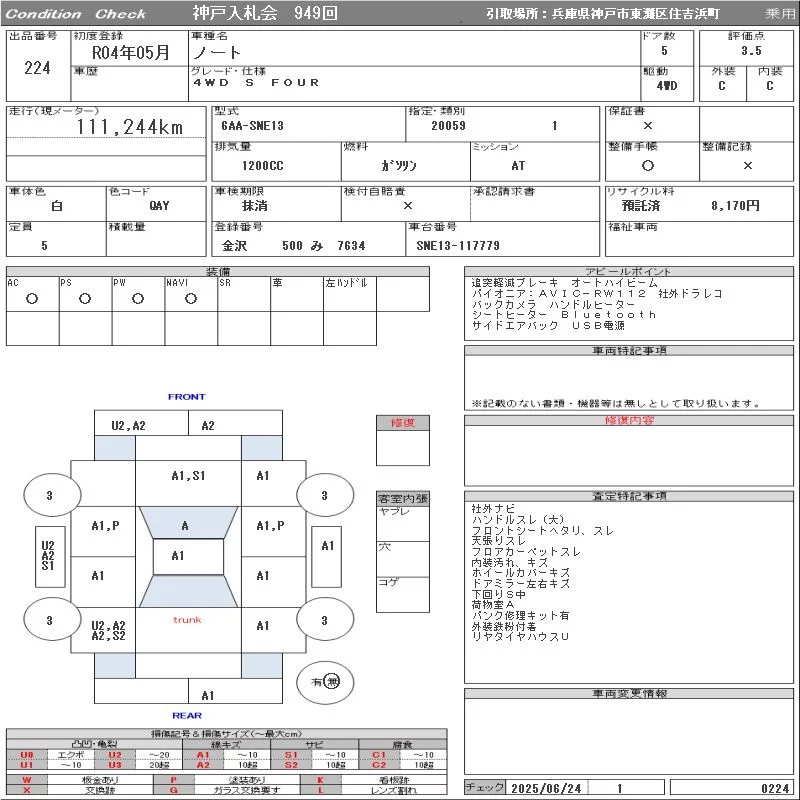The height and width of the screenshot is (800, 800).
Task: Click appeal line "サイドエアバック USB電源"
Action: coord(548,326)
